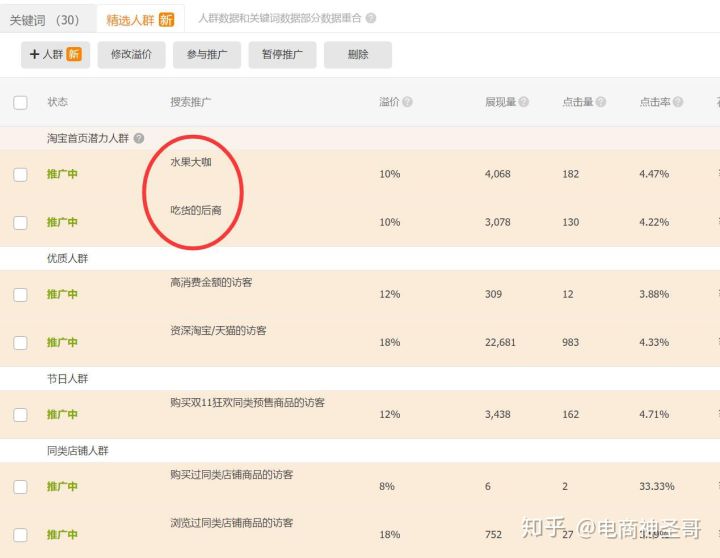Click help icon after 人群数据和关键词数据 notice

pyautogui.click(x=371, y=19)
